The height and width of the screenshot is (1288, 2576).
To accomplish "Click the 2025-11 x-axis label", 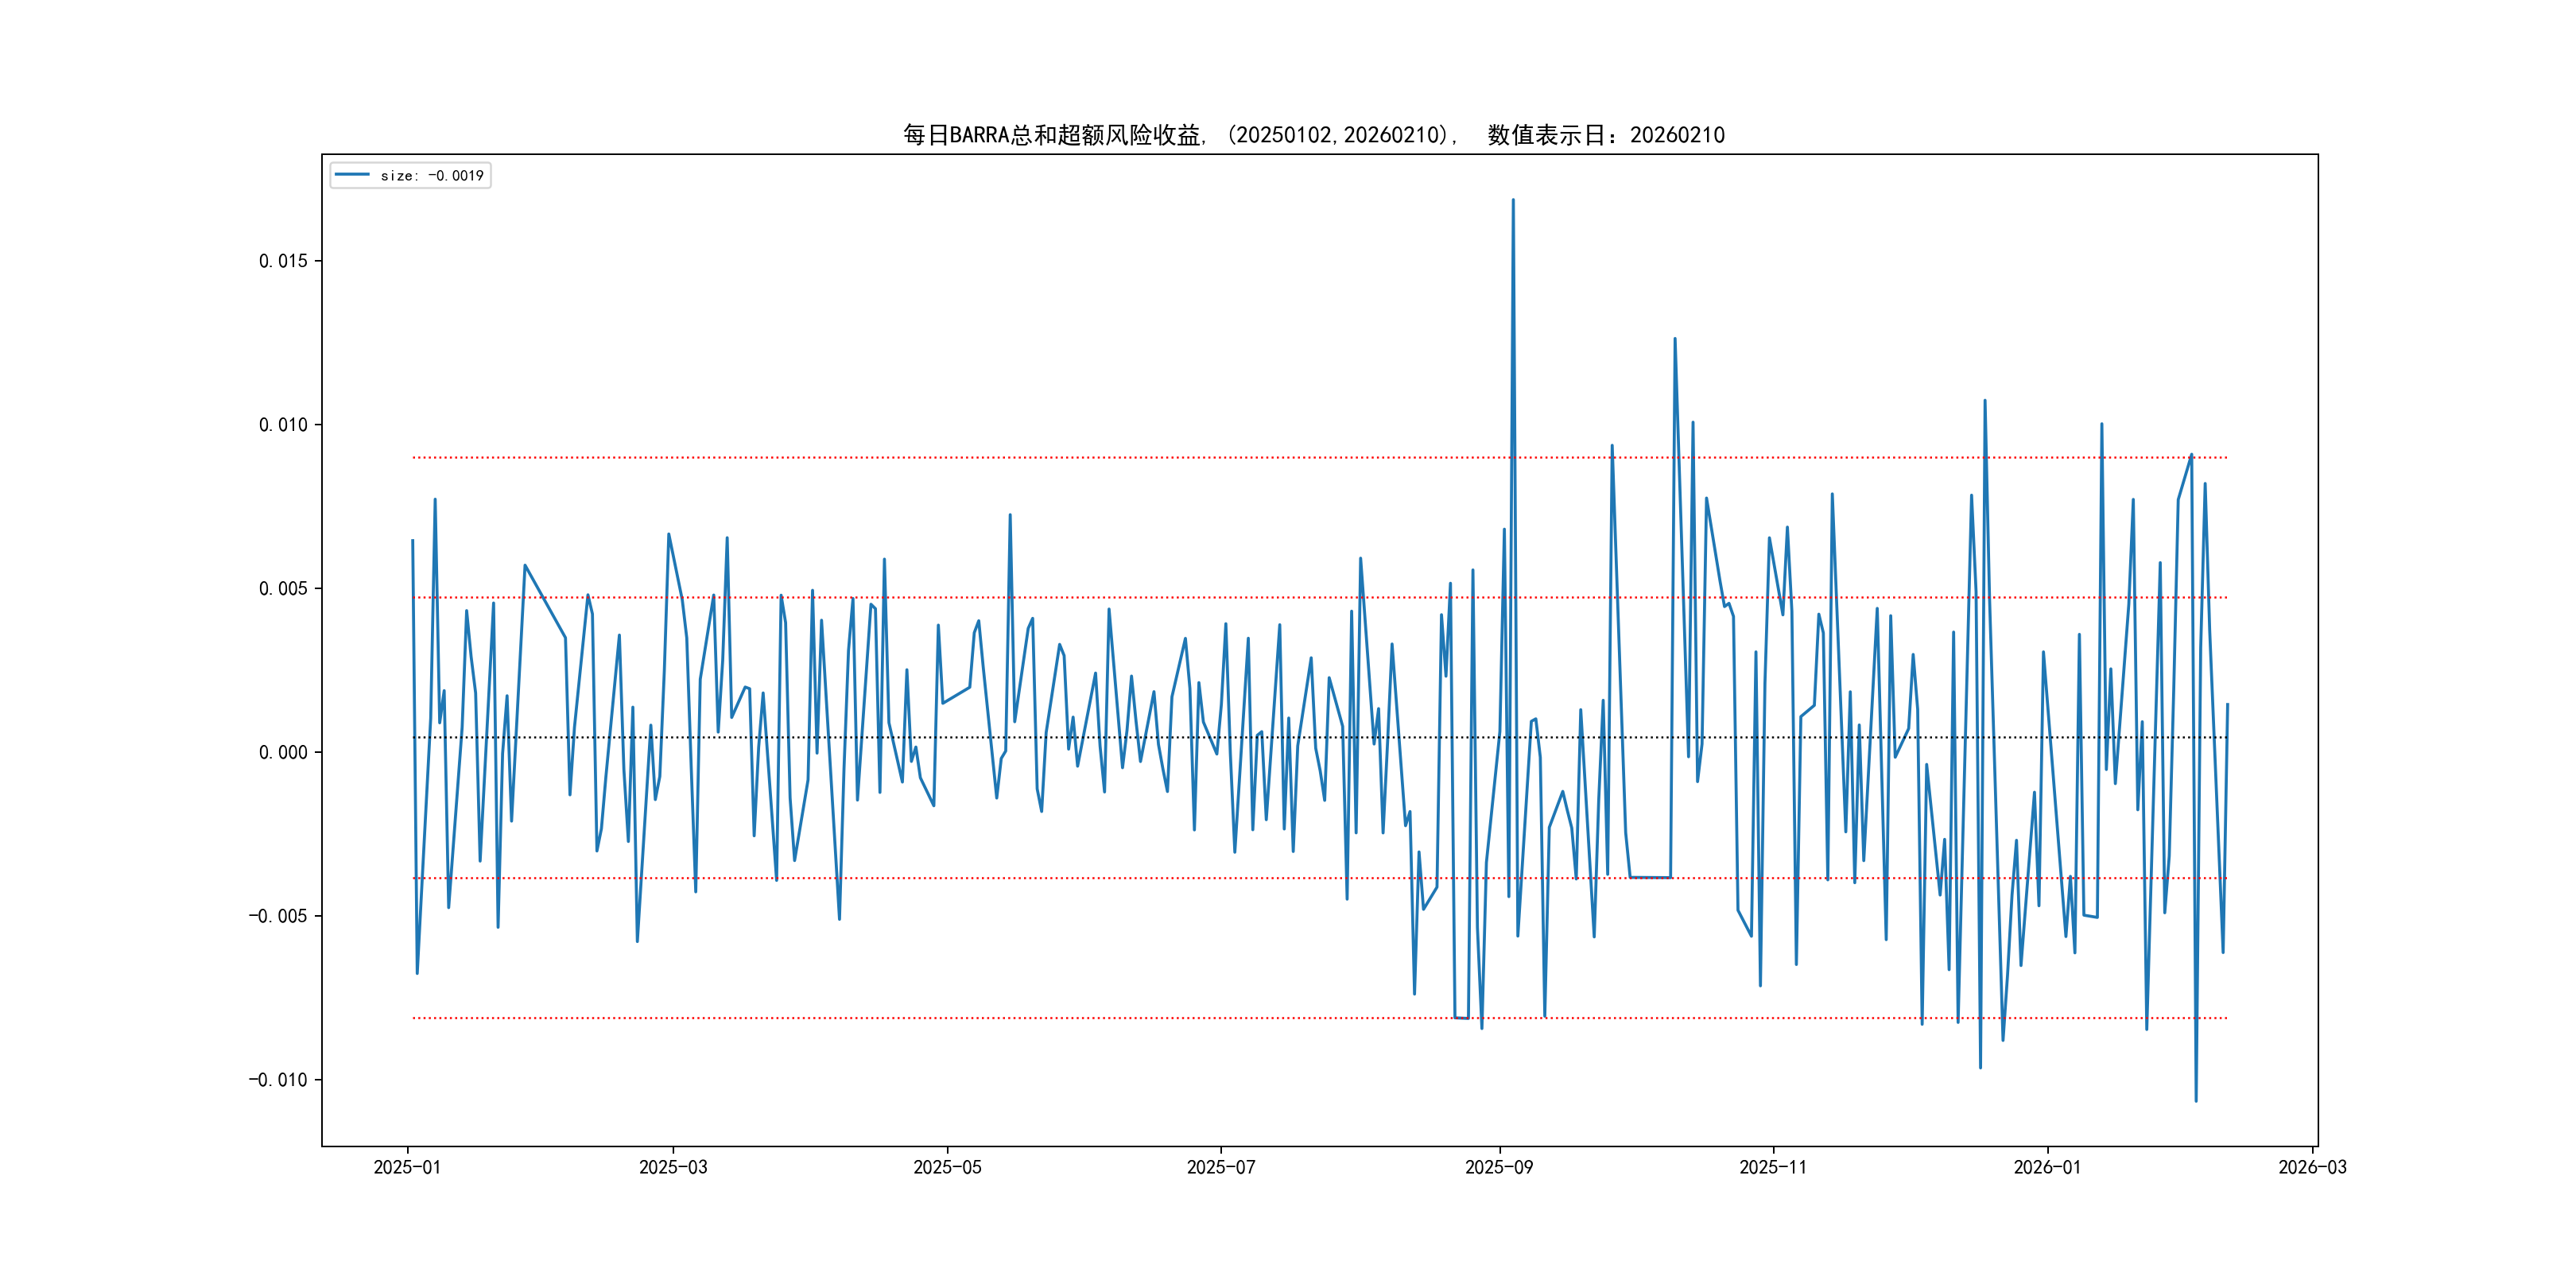I will 1772,1167.
